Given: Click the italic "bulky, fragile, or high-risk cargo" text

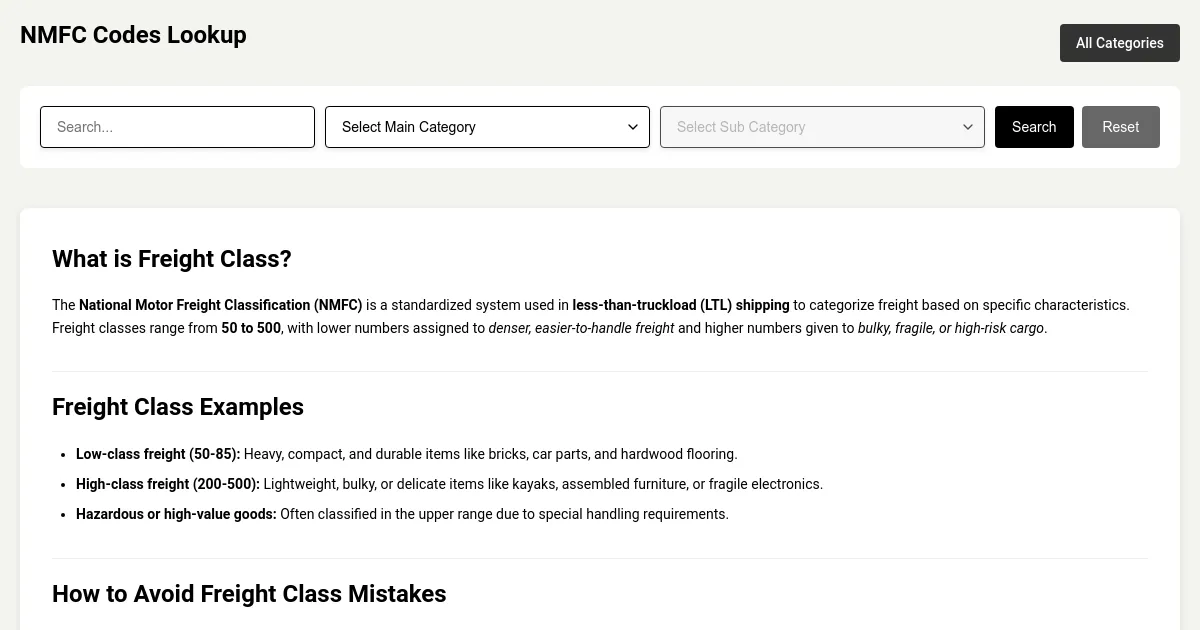Looking at the screenshot, I should [950, 328].
